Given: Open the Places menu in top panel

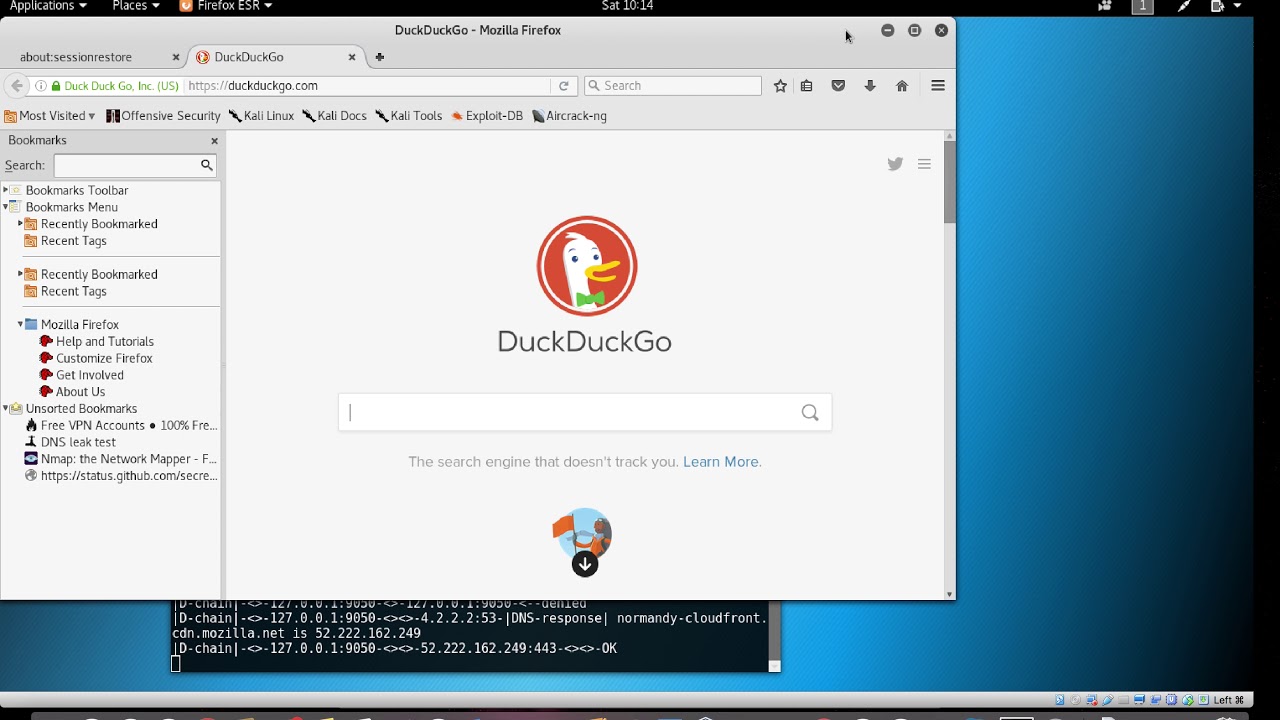Looking at the screenshot, I should click(x=136, y=6).
